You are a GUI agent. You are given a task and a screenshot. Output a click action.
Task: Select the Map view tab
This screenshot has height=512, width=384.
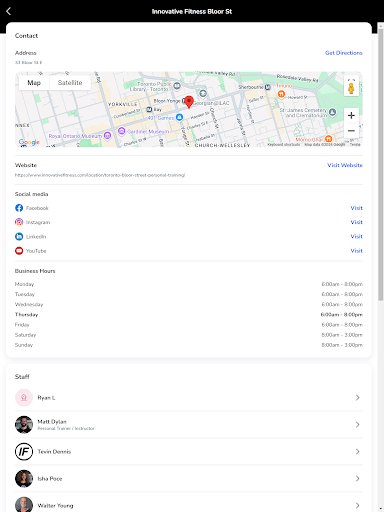pyautogui.click(x=34, y=83)
